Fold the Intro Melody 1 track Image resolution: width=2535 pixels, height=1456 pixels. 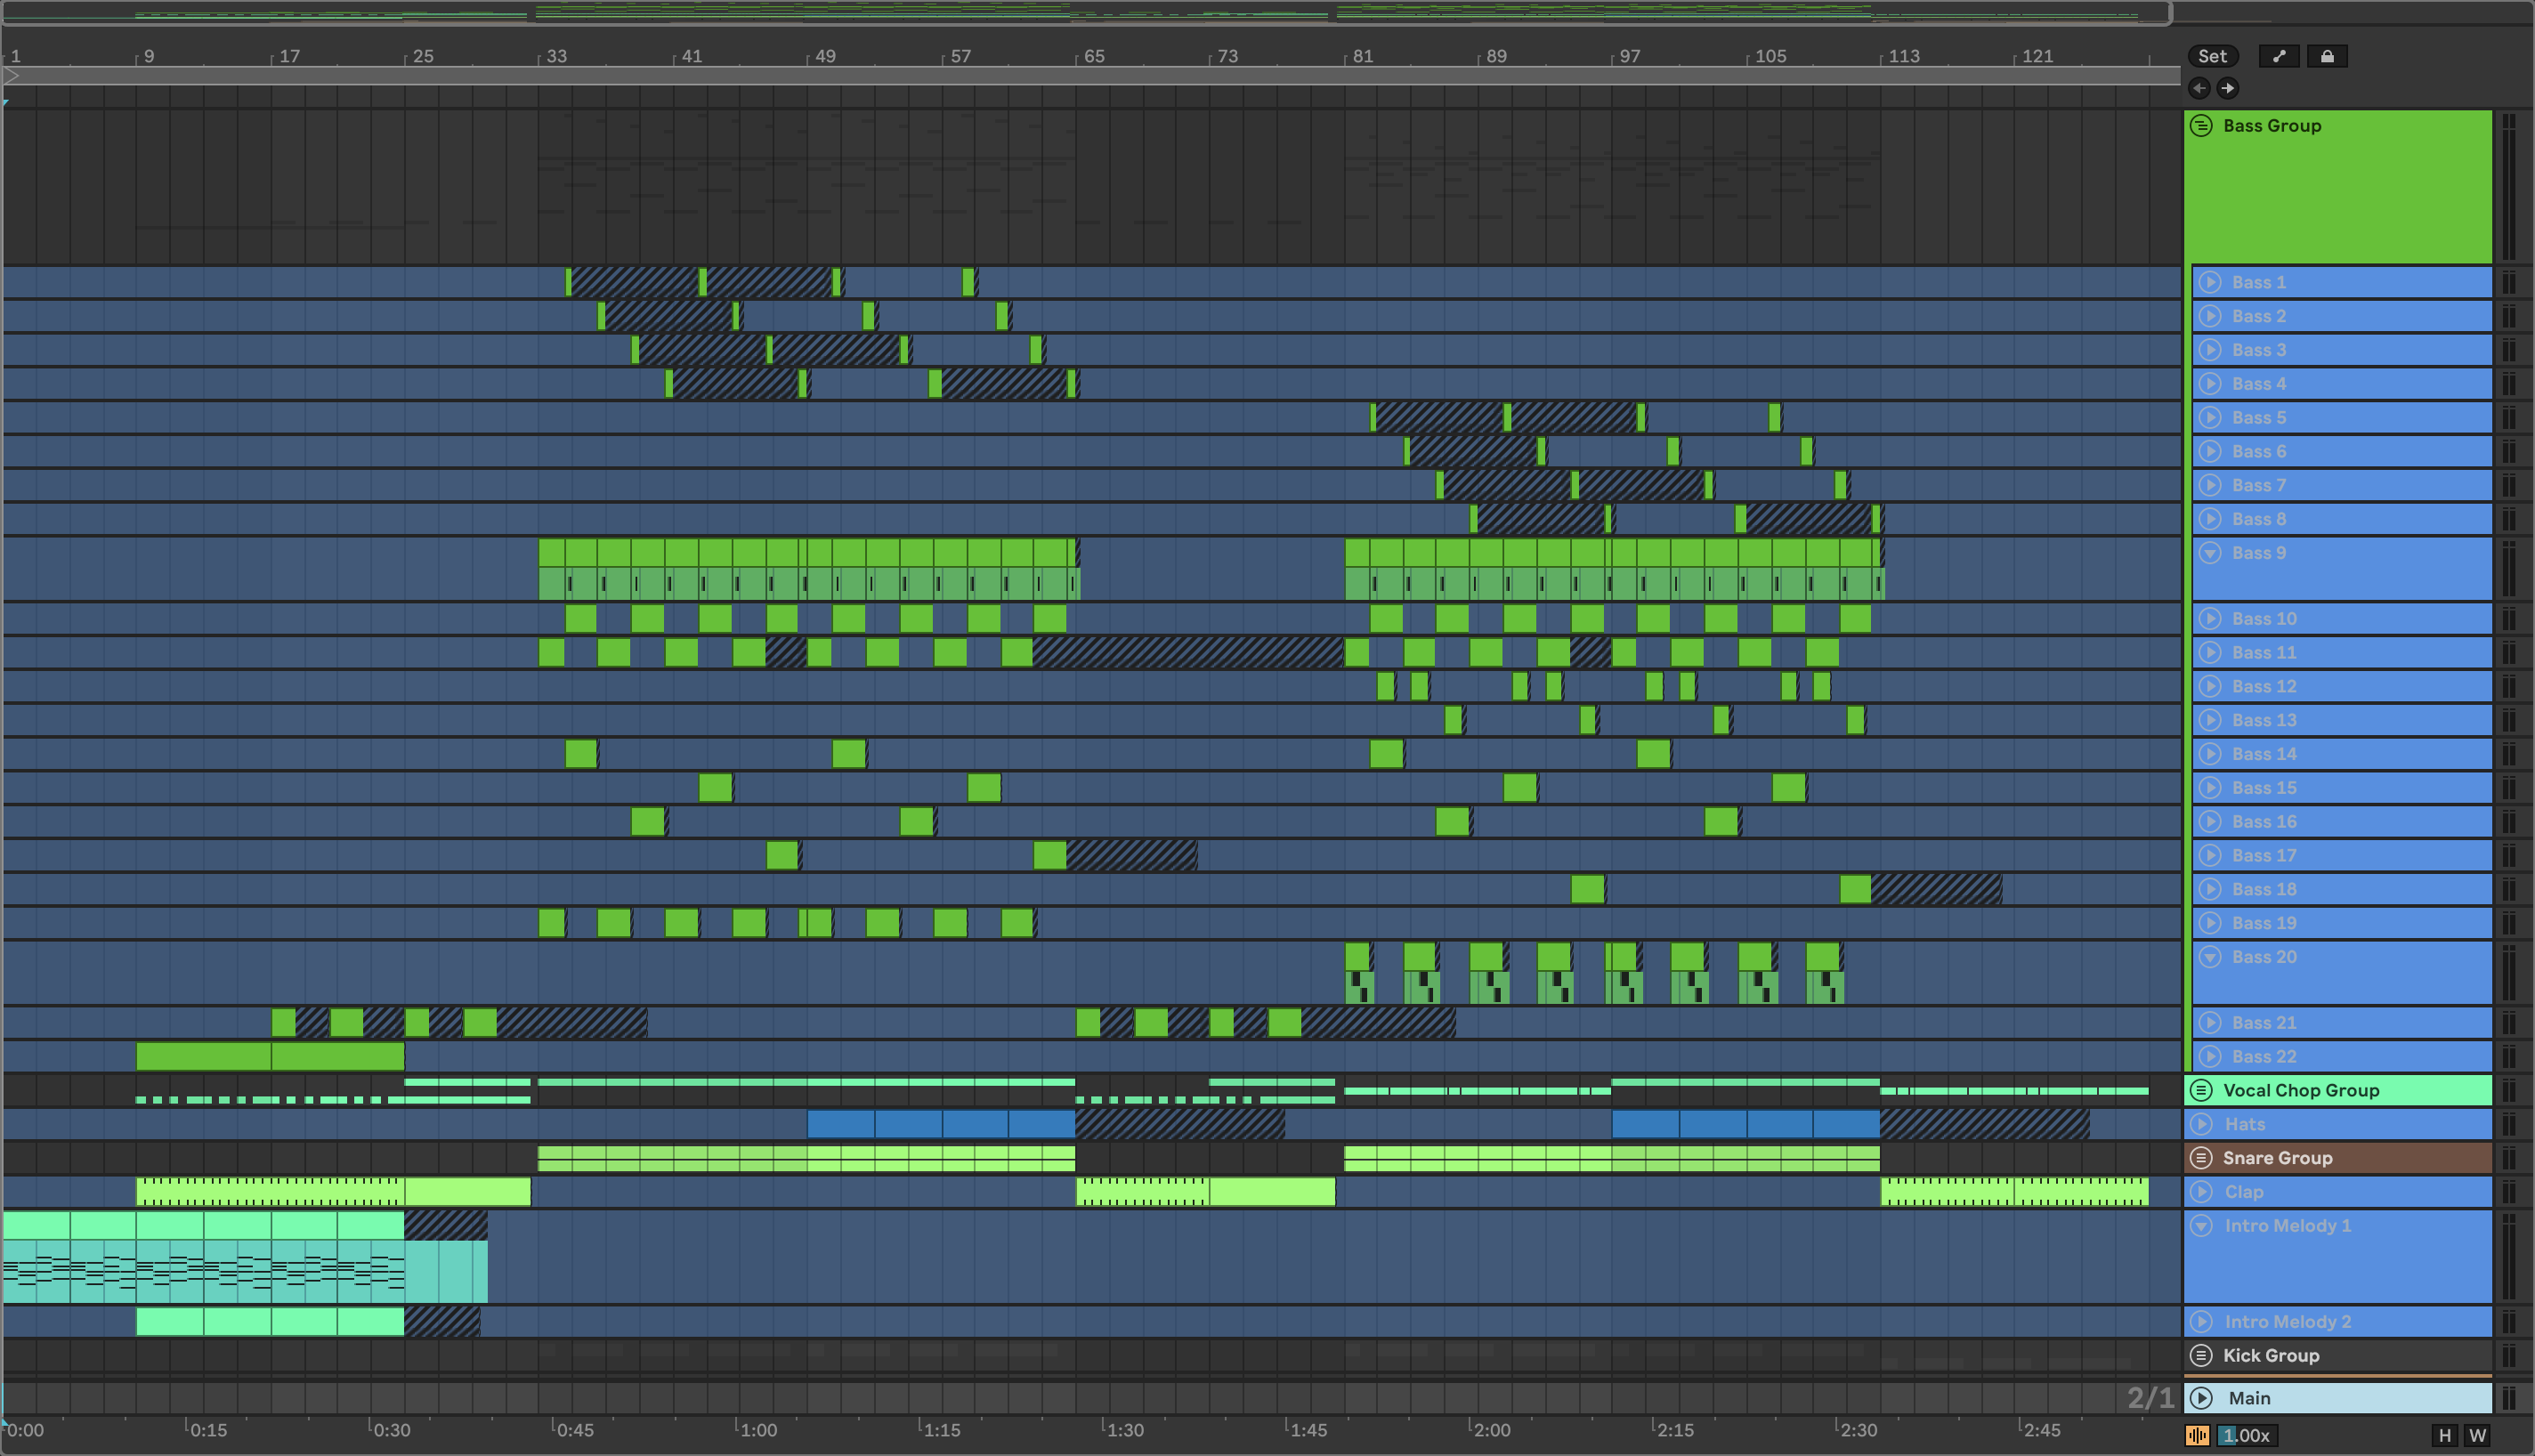click(2202, 1225)
